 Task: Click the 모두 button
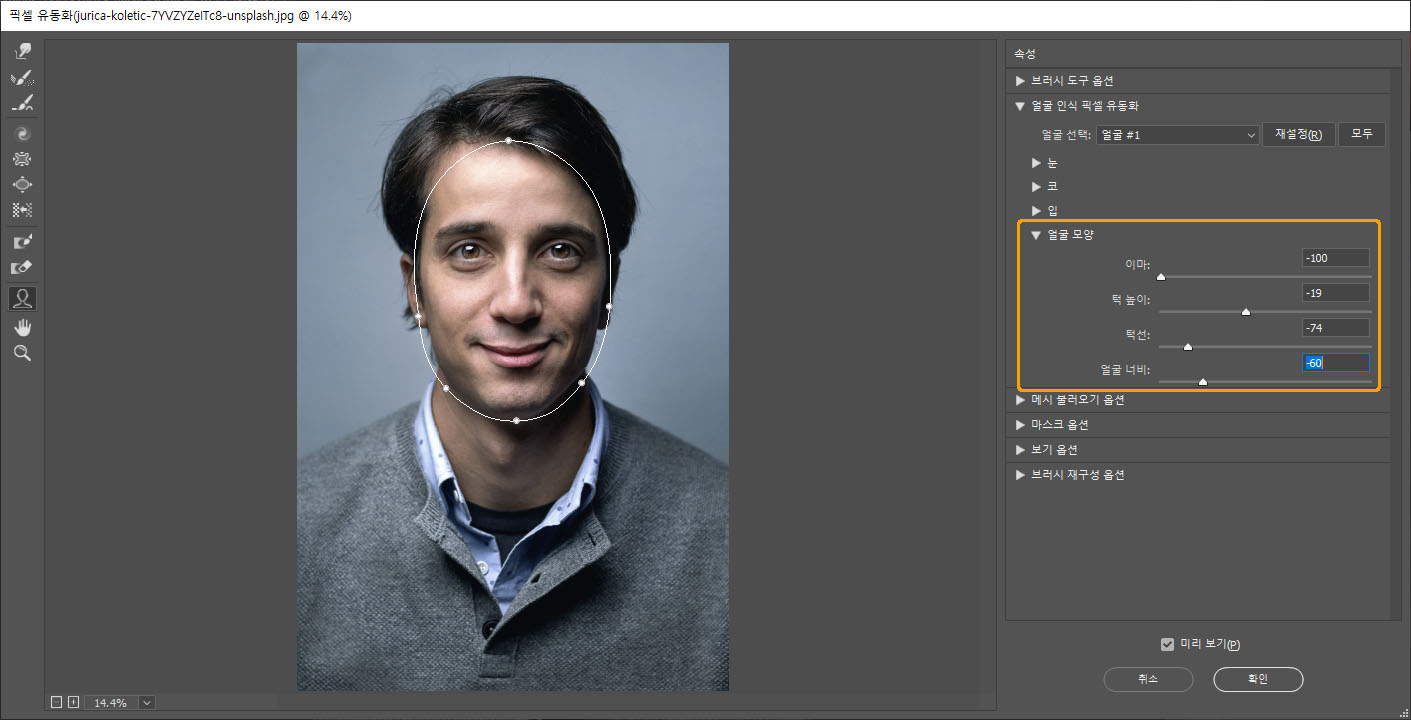(1361, 135)
